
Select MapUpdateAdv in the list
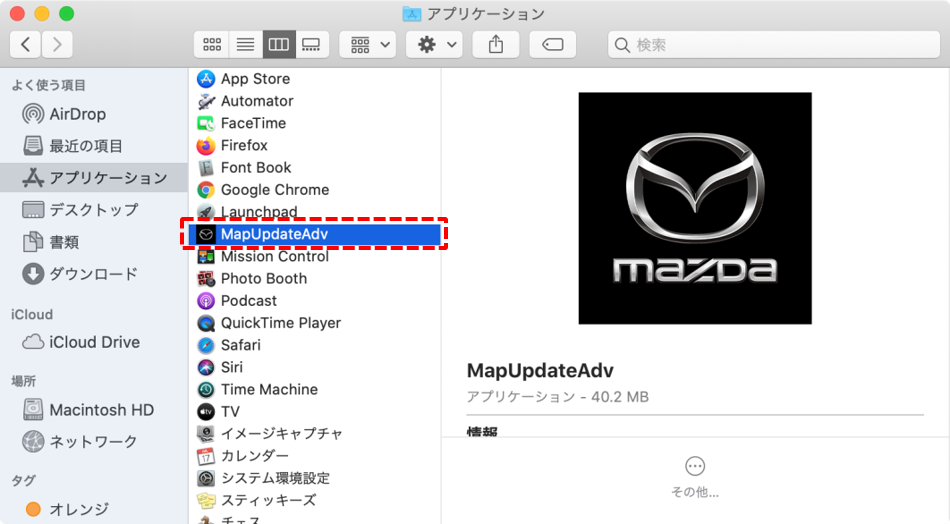[315, 234]
